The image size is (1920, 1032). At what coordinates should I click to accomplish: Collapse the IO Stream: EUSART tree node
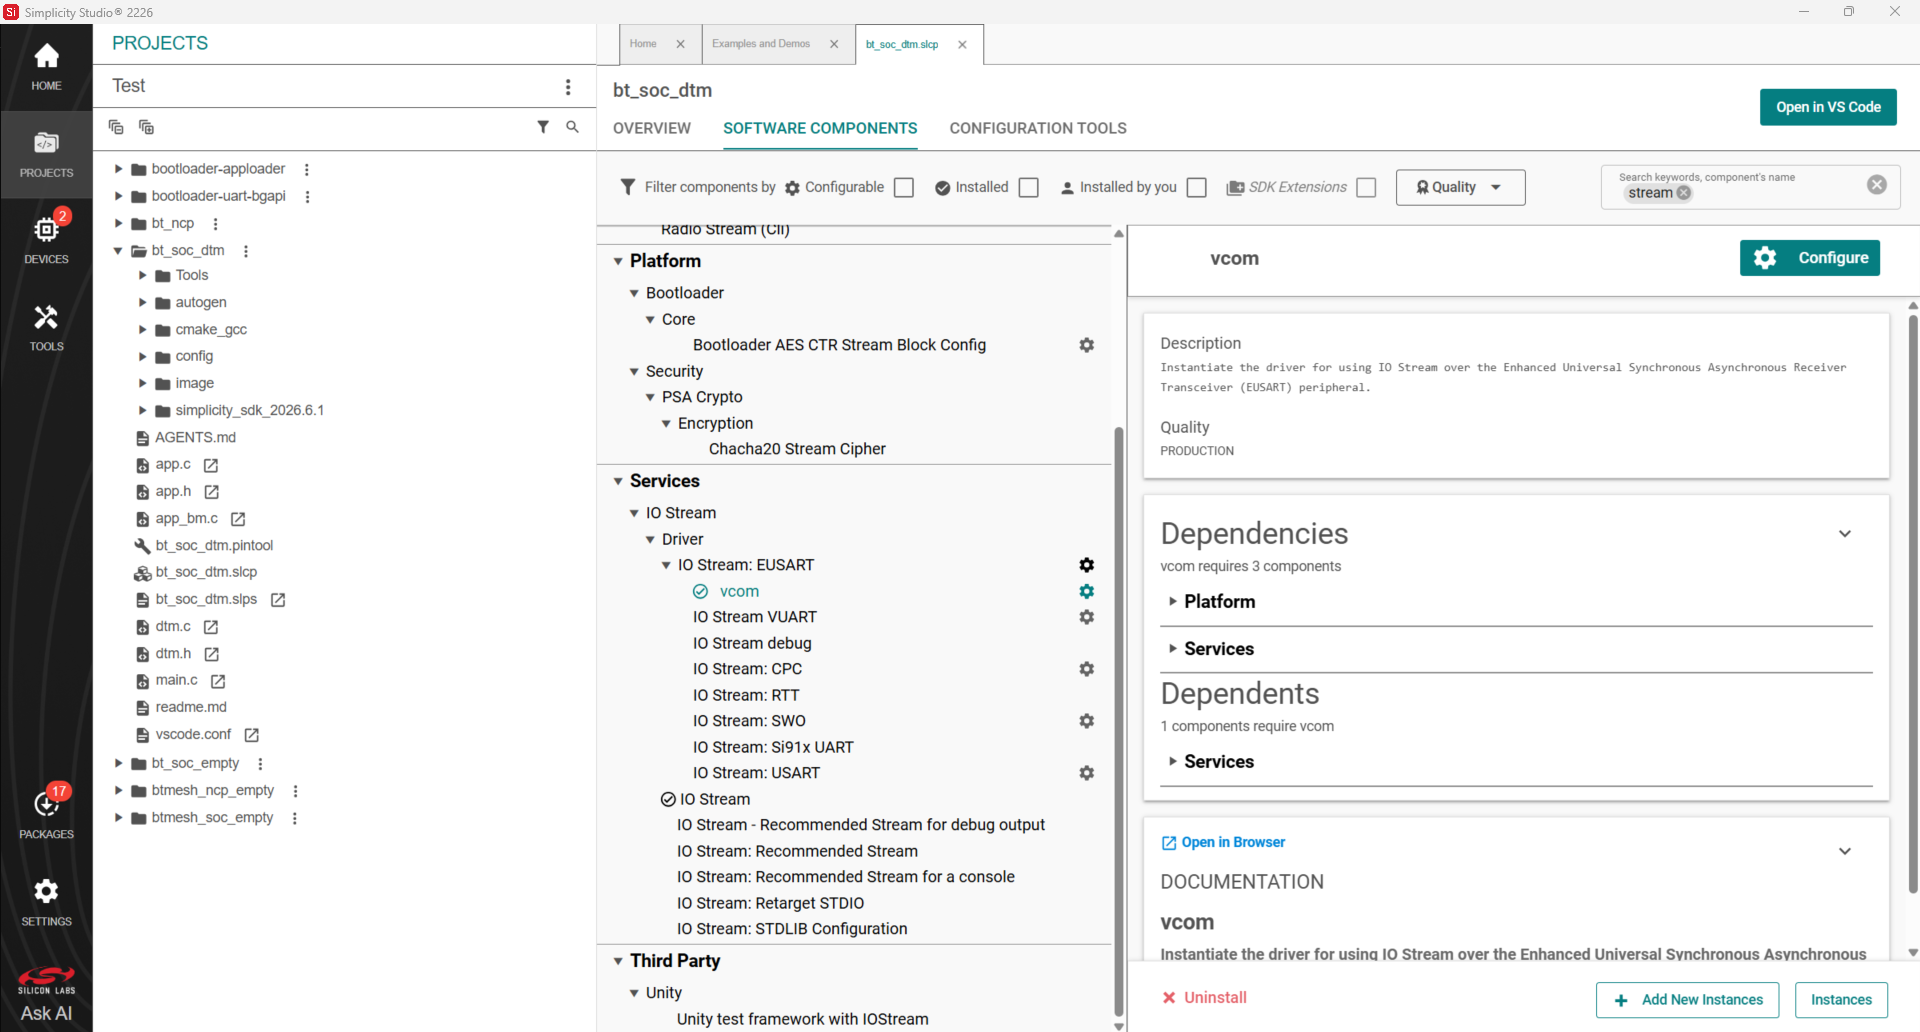(666, 565)
